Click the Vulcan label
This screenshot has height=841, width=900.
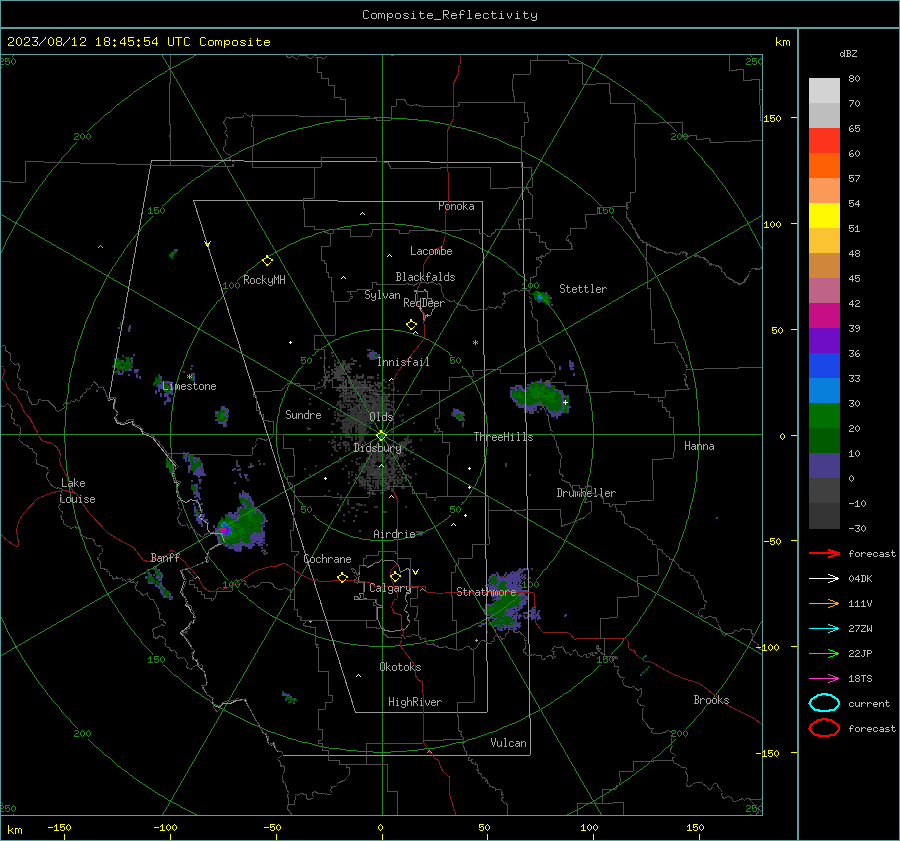tap(508, 743)
